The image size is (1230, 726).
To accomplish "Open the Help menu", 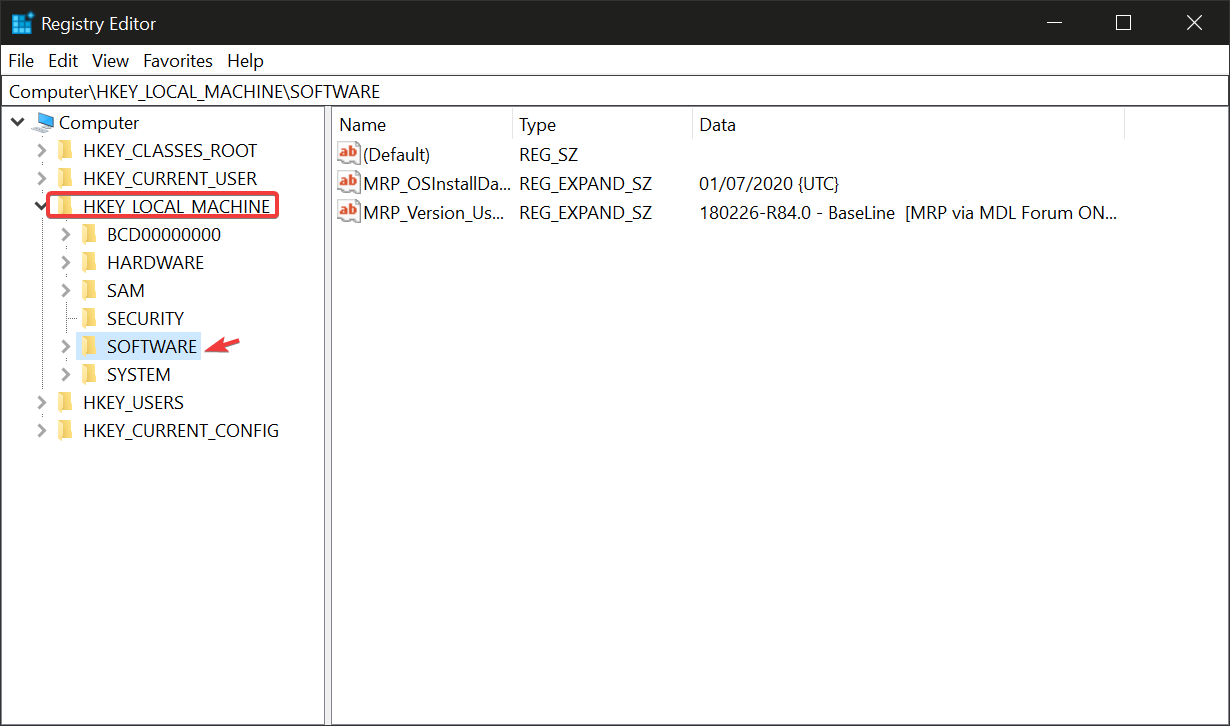I will (x=245, y=61).
